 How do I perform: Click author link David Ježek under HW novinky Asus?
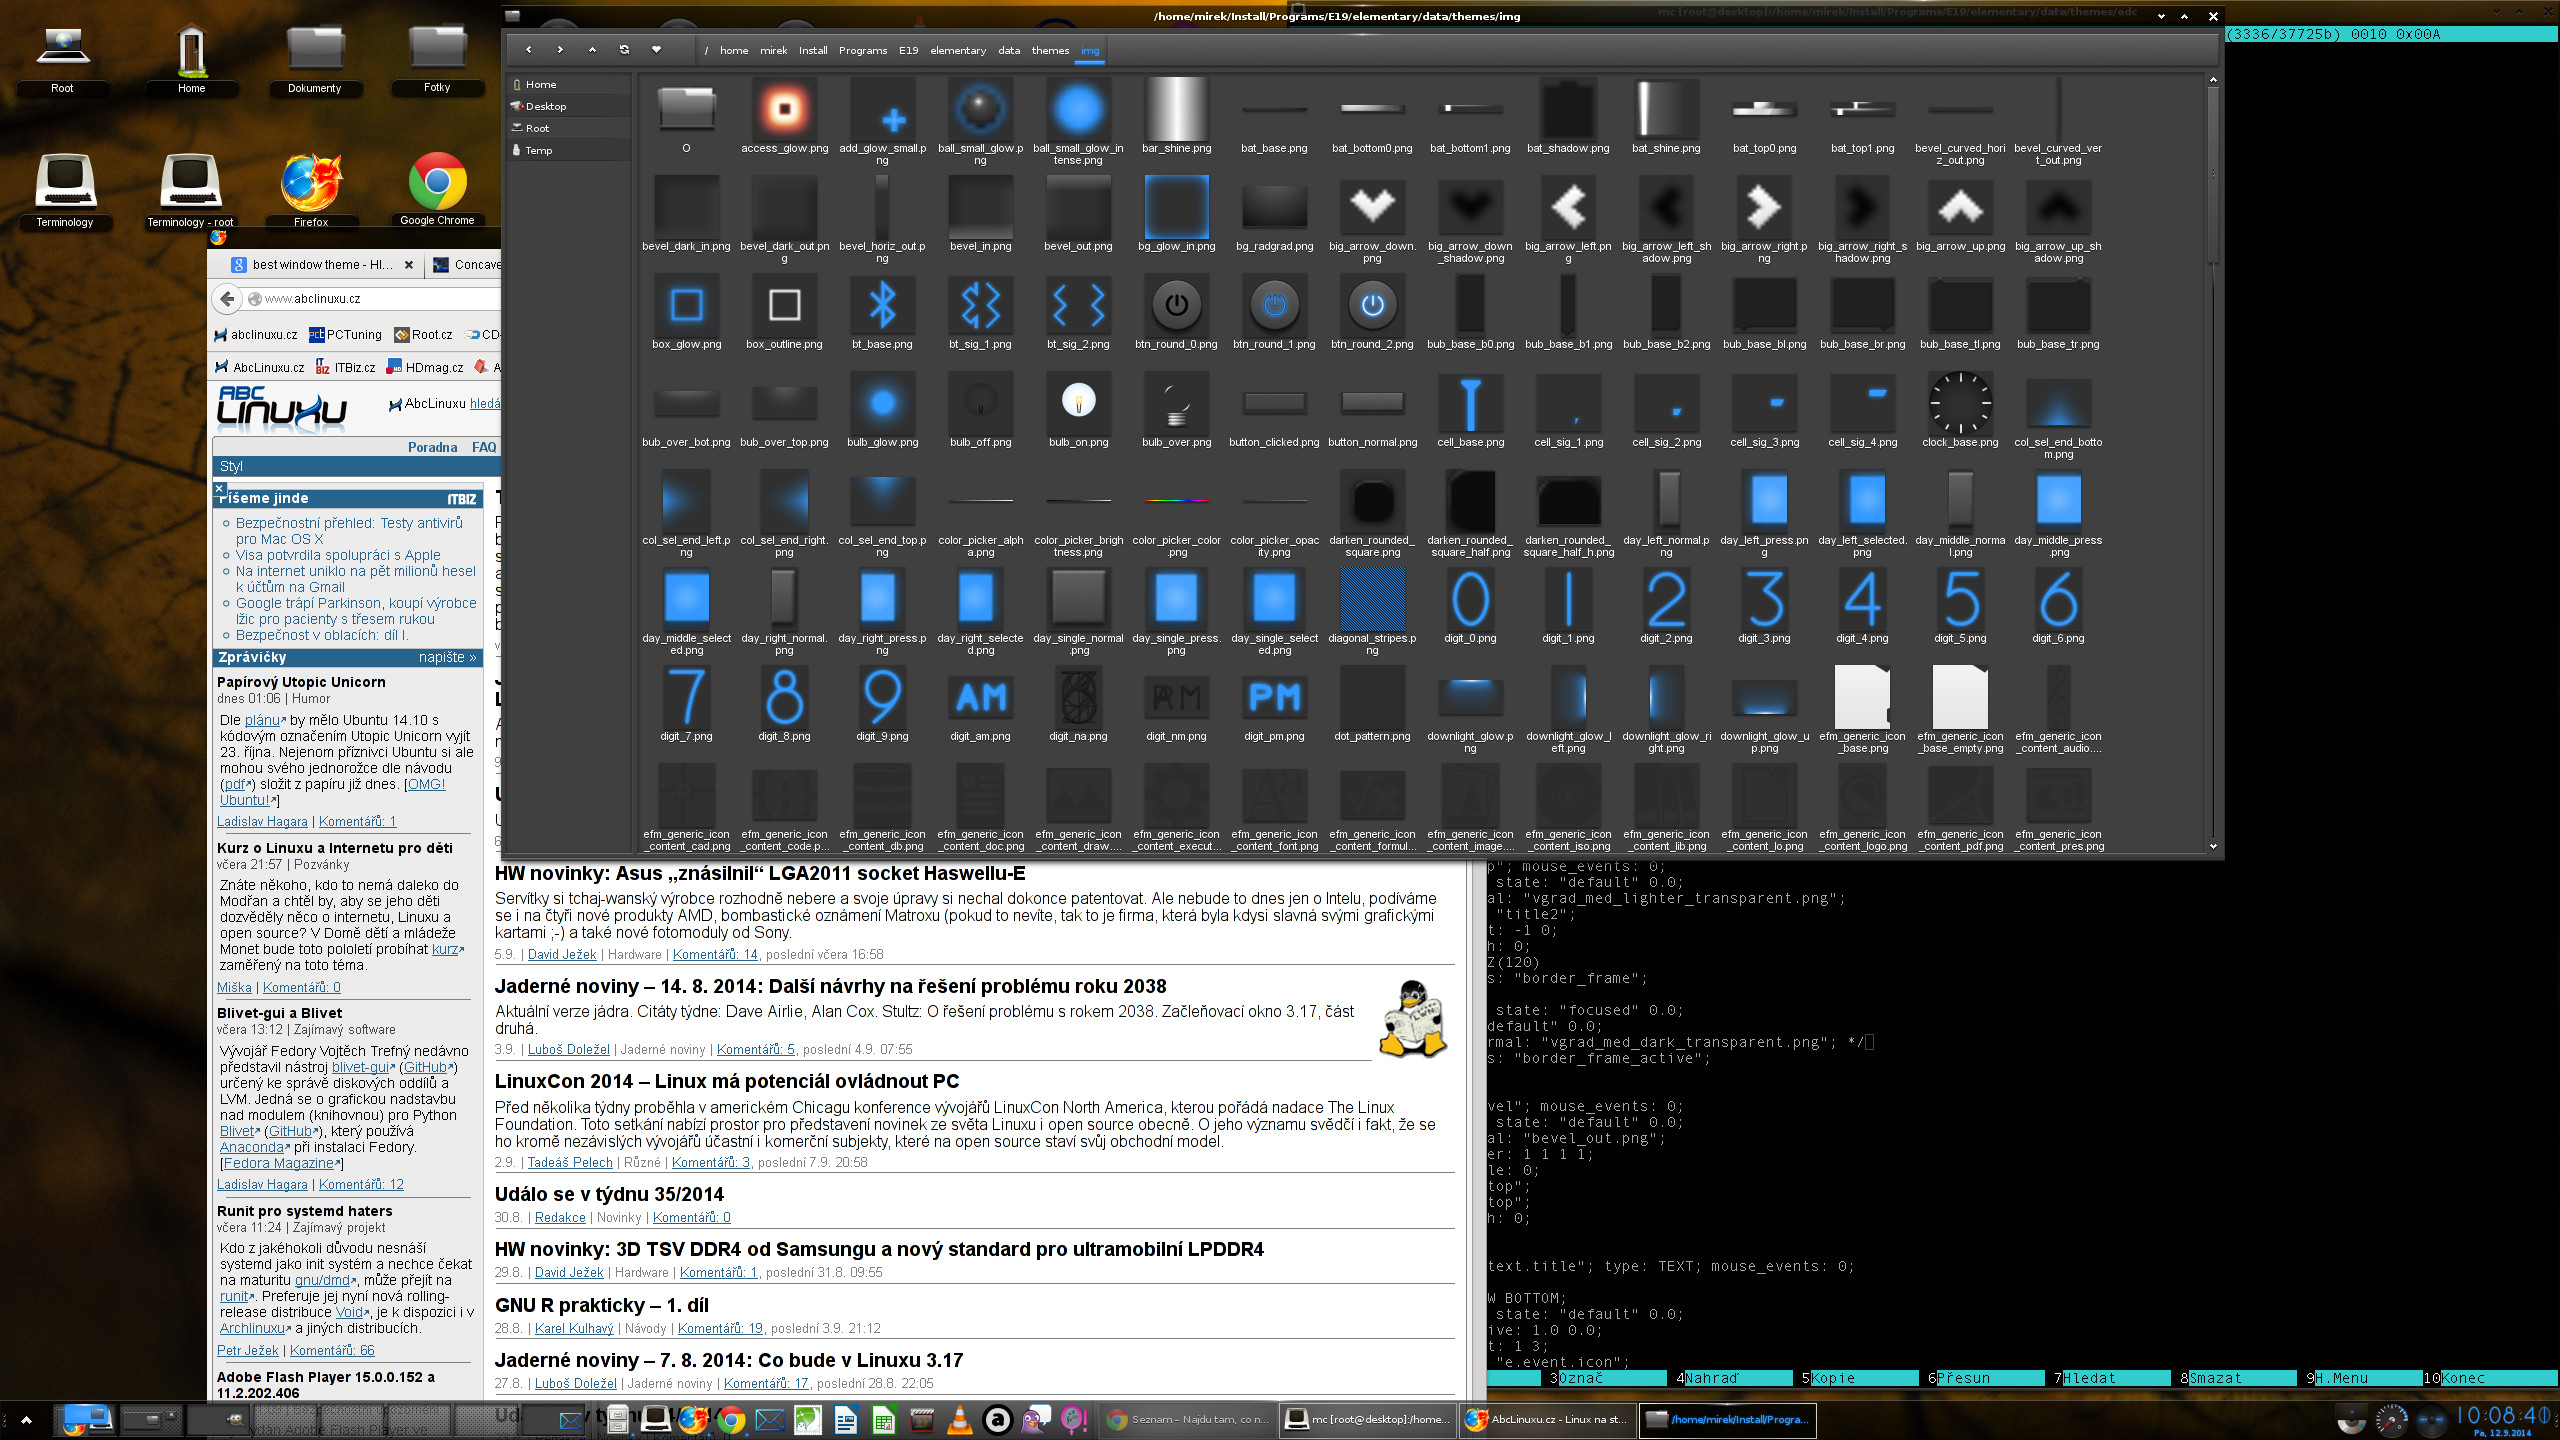(561, 954)
